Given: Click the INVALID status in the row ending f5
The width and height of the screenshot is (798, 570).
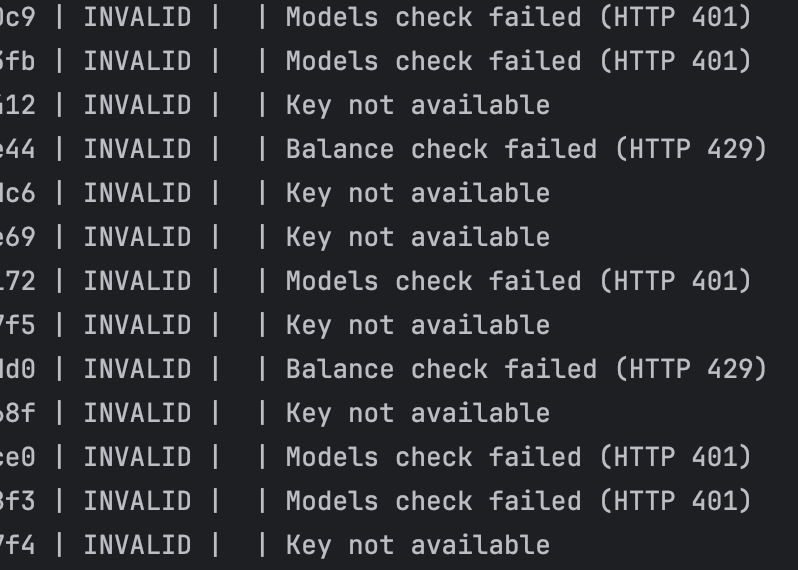Looking at the screenshot, I should click(137, 325).
